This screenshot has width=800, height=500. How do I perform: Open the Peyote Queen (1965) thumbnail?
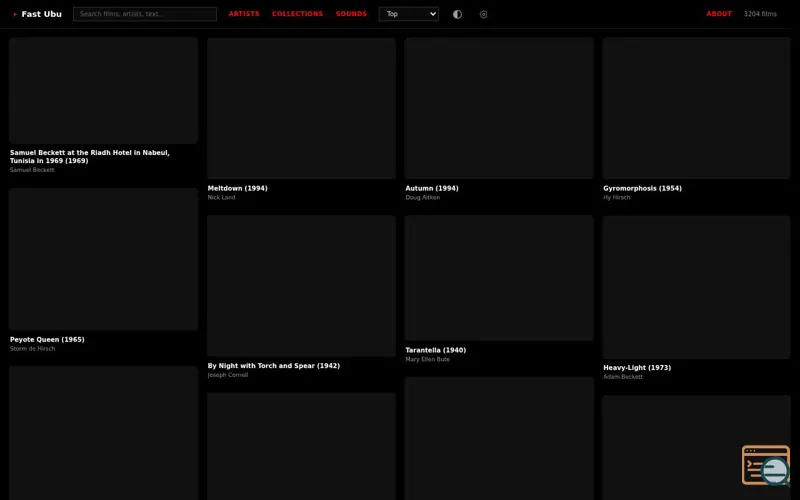click(104, 259)
